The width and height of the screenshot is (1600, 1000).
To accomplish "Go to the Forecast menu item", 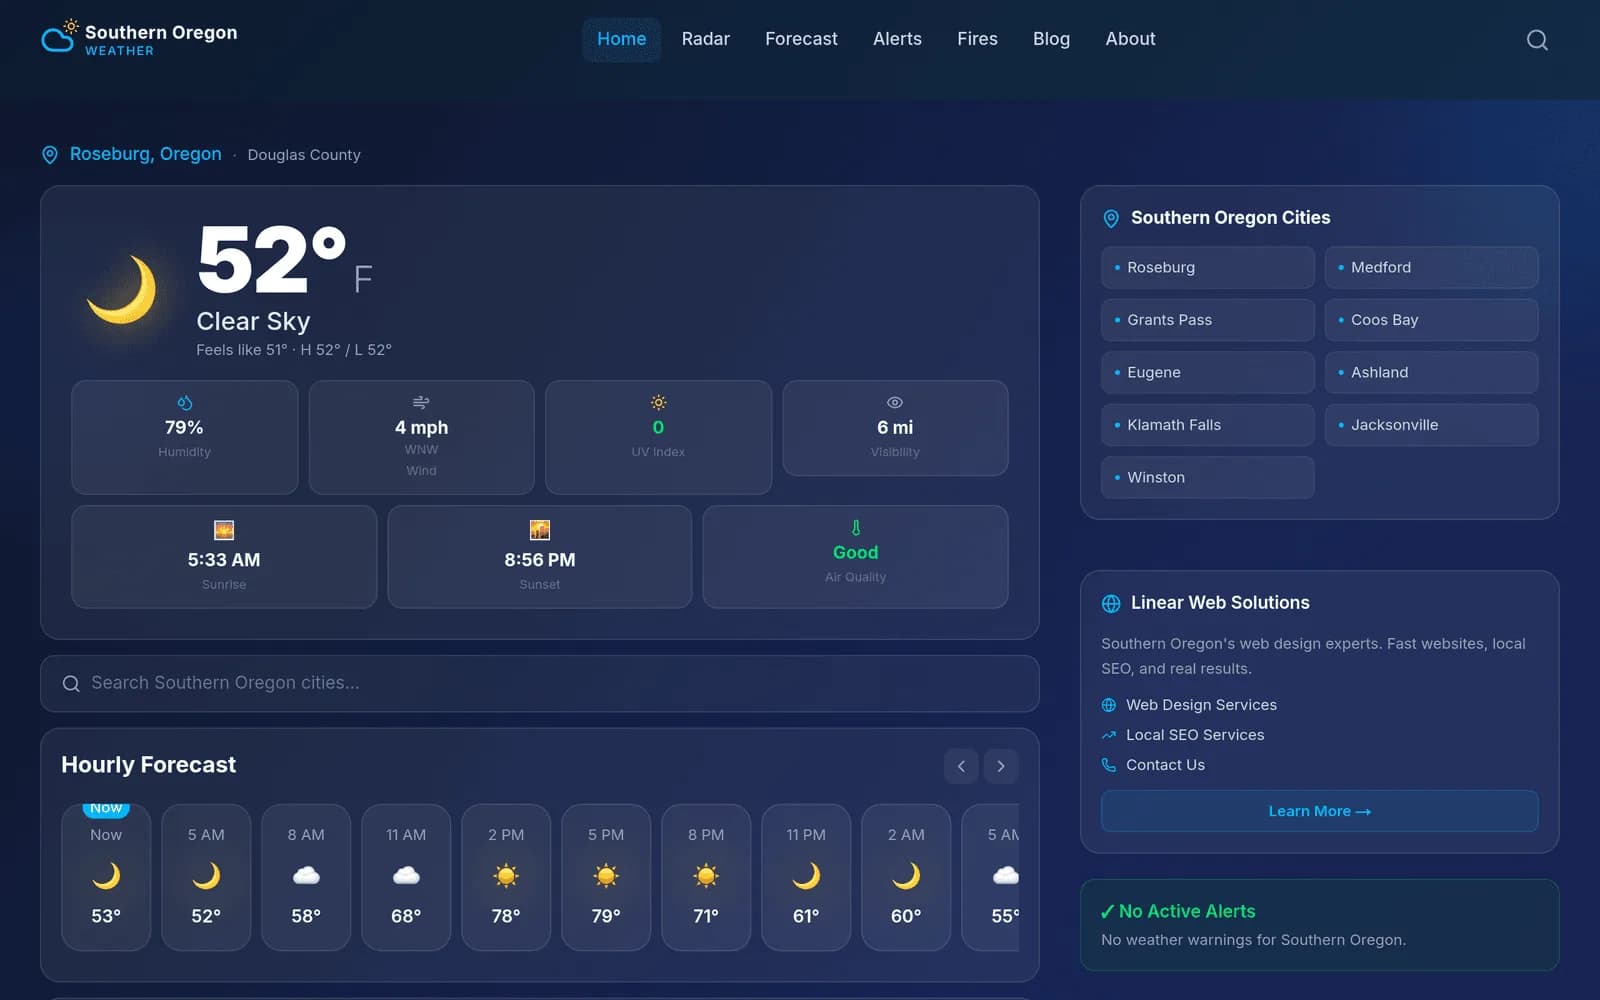I will click(x=801, y=39).
